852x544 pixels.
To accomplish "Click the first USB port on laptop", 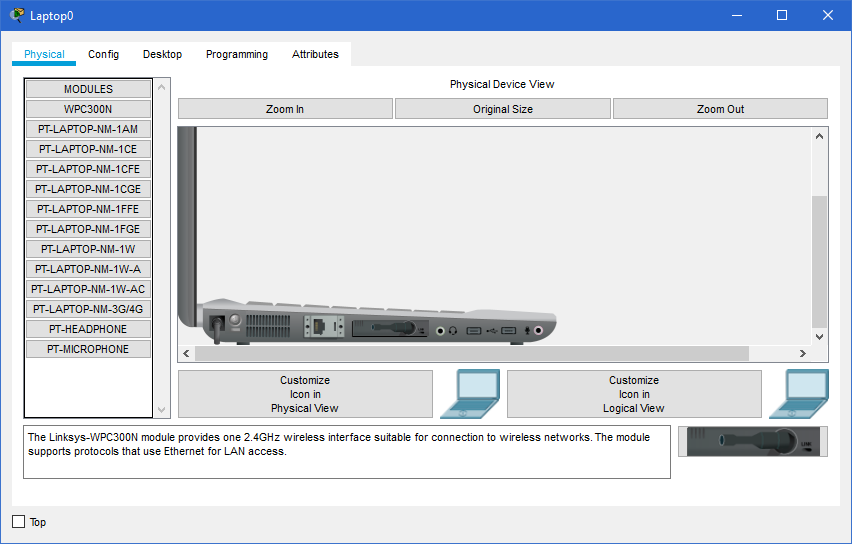I will pos(474,330).
